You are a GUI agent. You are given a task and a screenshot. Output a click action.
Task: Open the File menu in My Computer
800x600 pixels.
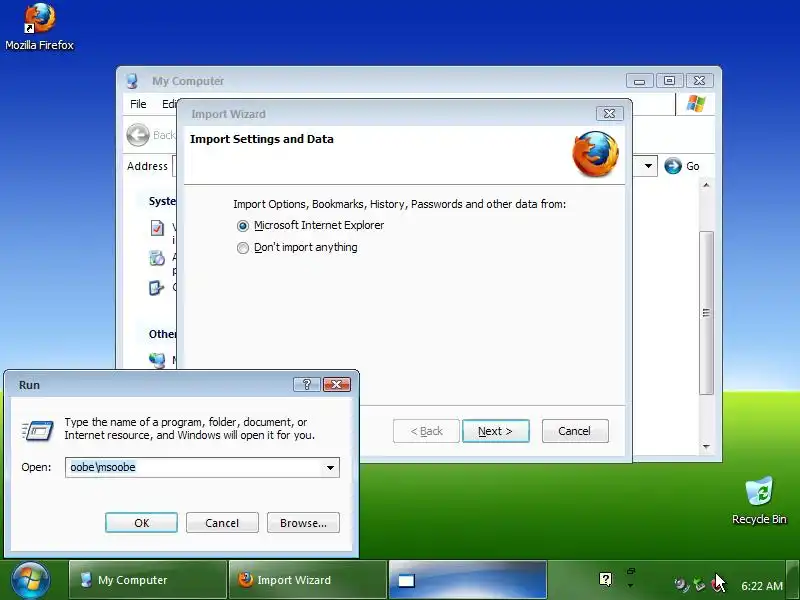pyautogui.click(x=138, y=104)
